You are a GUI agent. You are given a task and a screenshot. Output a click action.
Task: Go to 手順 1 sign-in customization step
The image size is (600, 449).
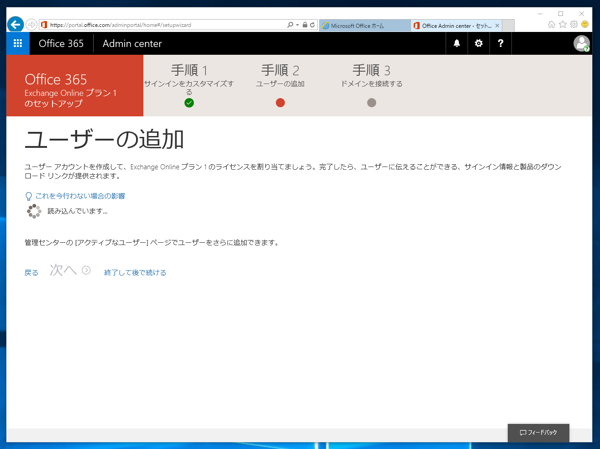(x=189, y=85)
